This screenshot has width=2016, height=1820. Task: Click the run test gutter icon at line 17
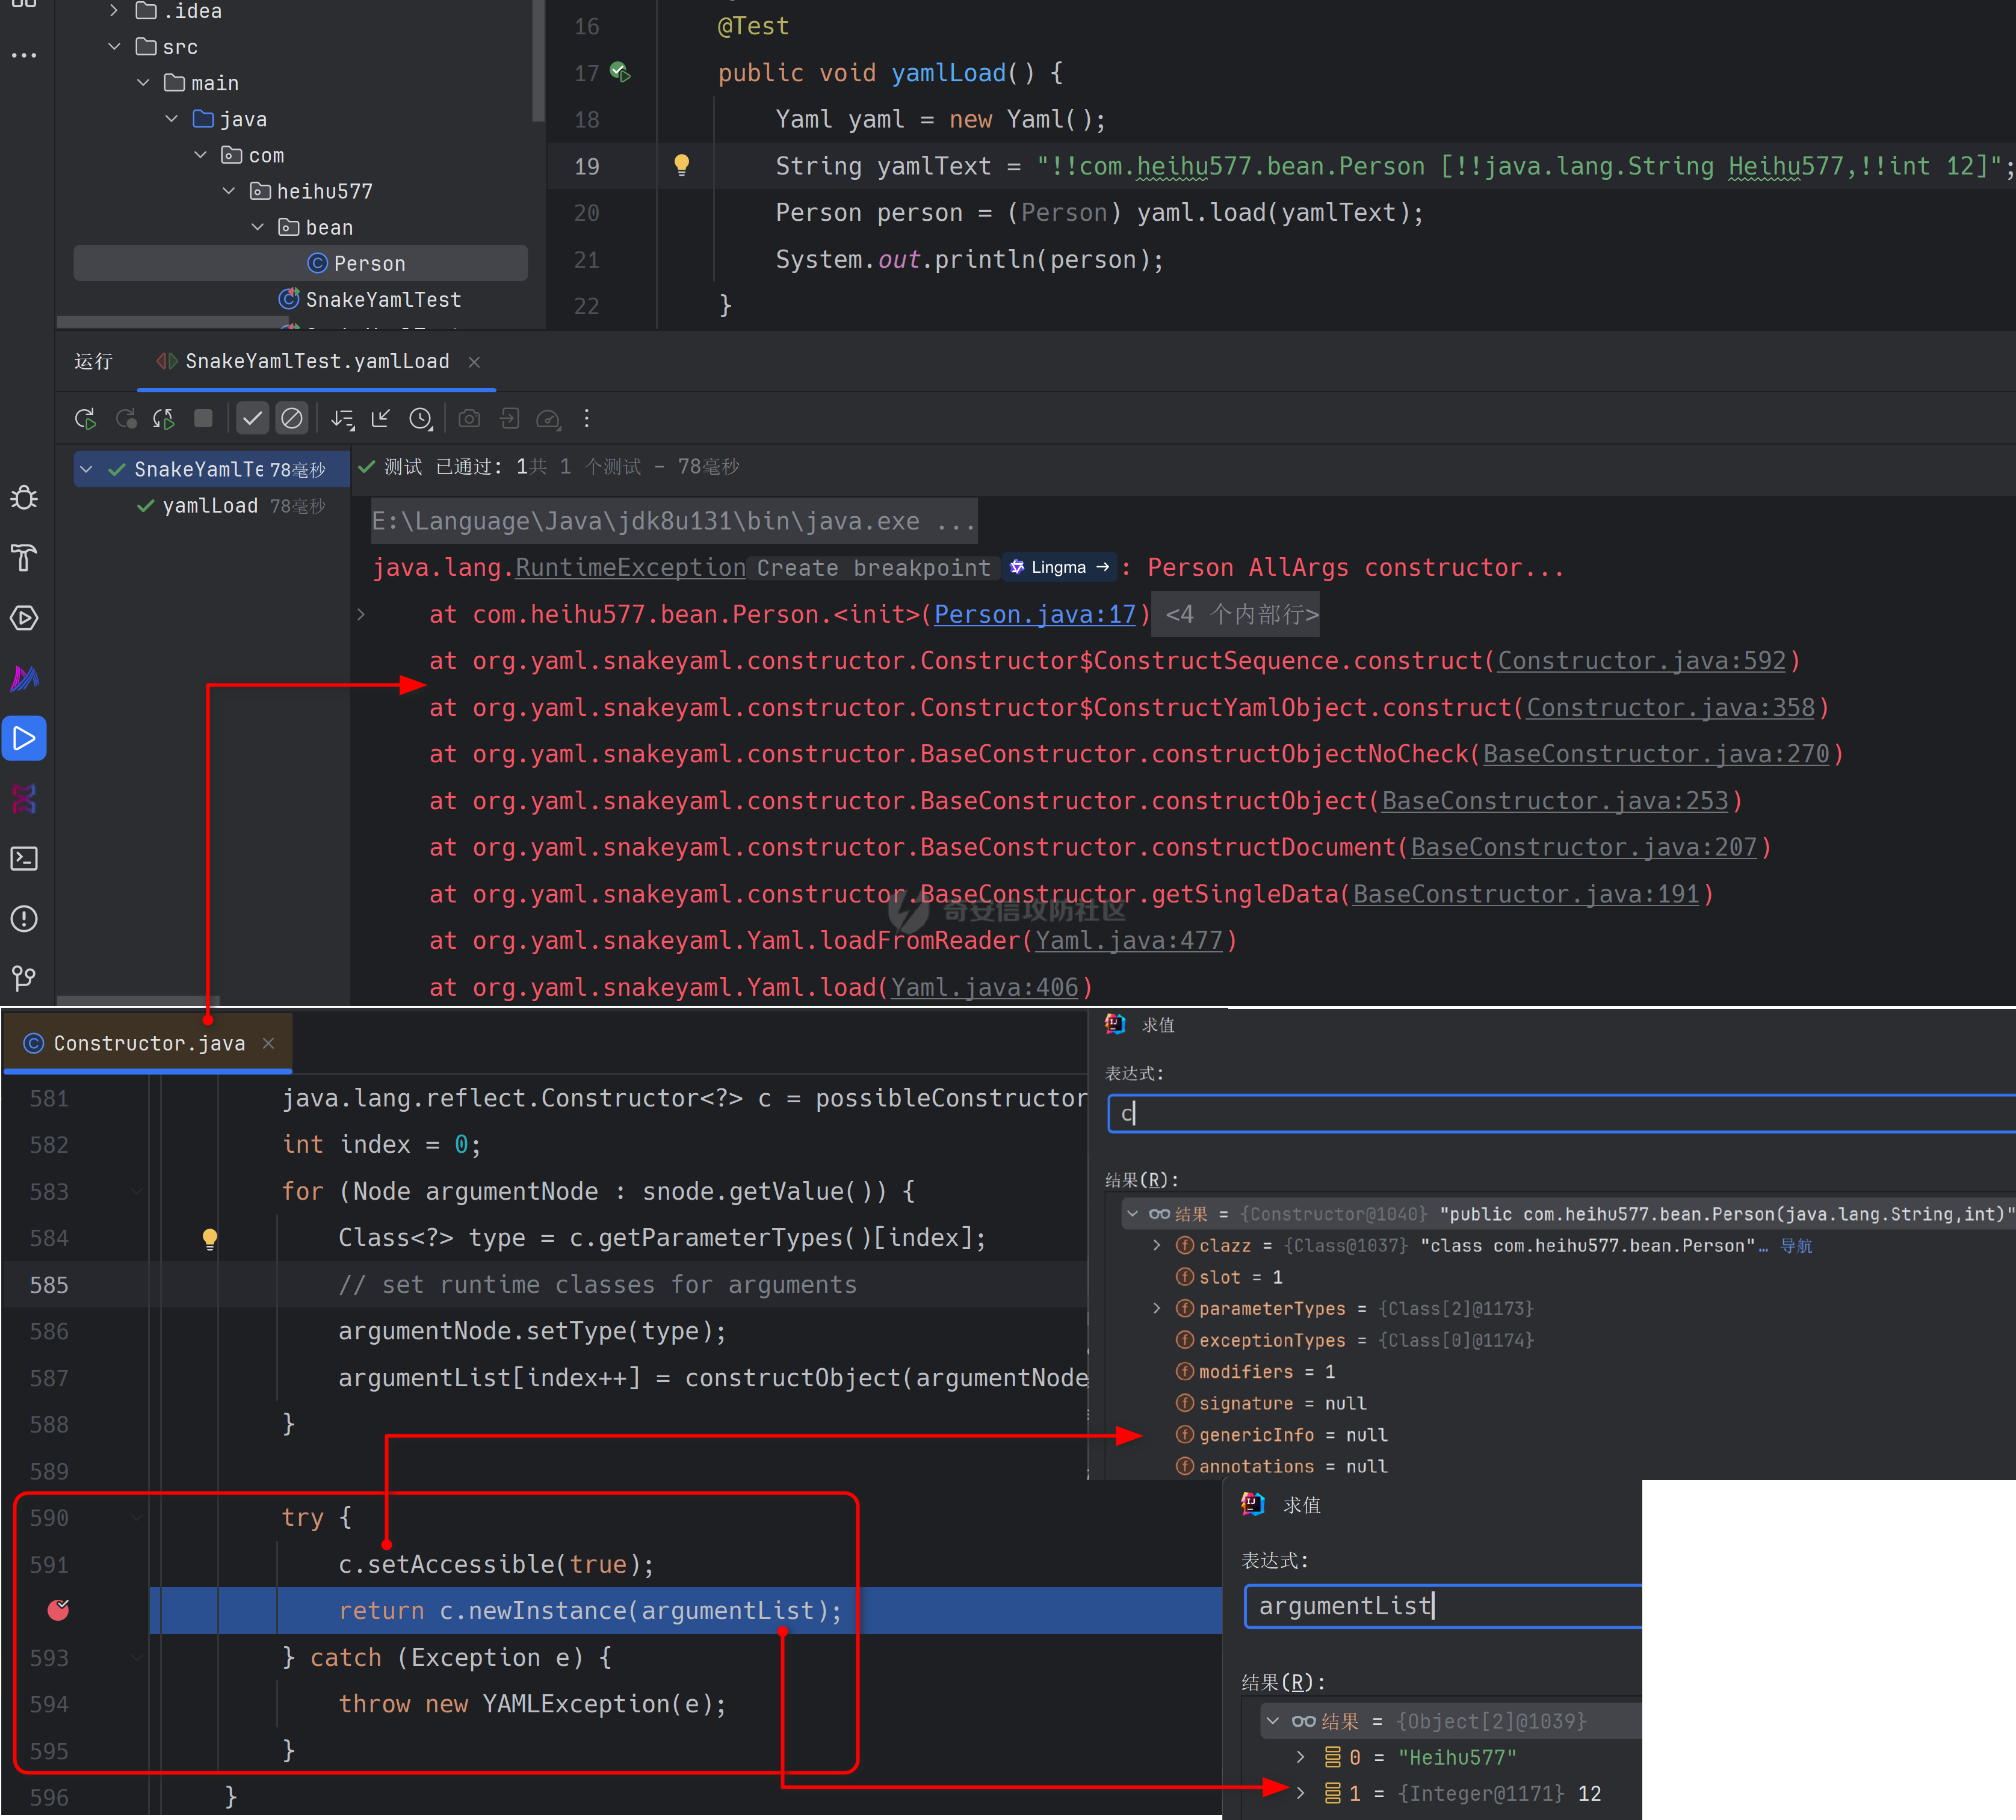click(x=620, y=72)
